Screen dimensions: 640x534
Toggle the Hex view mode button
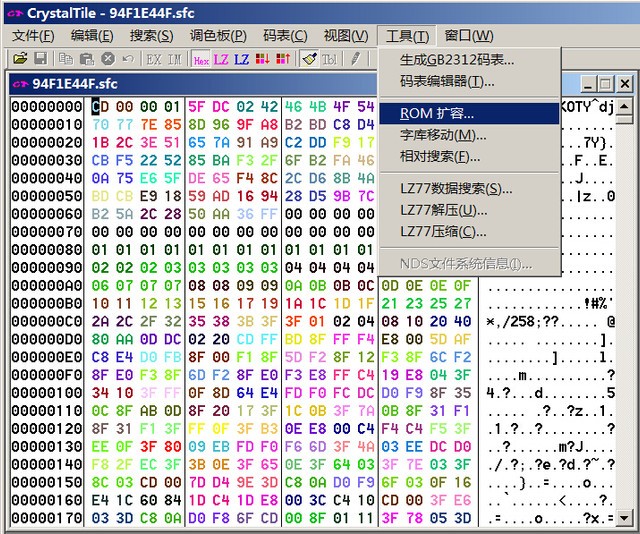tap(201, 59)
